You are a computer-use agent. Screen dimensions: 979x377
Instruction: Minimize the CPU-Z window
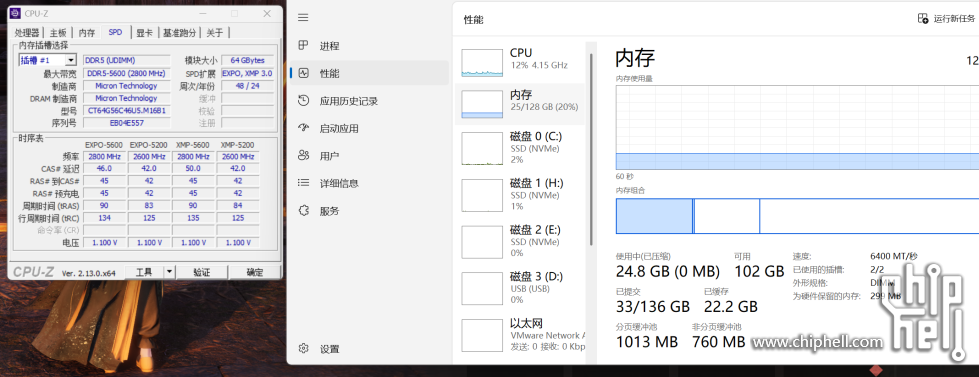[x=202, y=13]
